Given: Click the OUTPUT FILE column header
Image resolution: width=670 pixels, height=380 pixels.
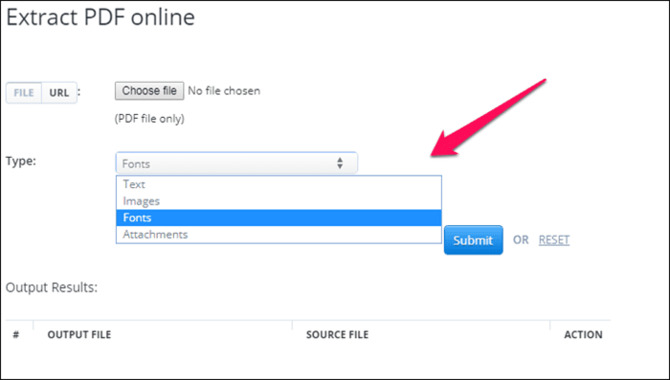Looking at the screenshot, I should (79, 334).
